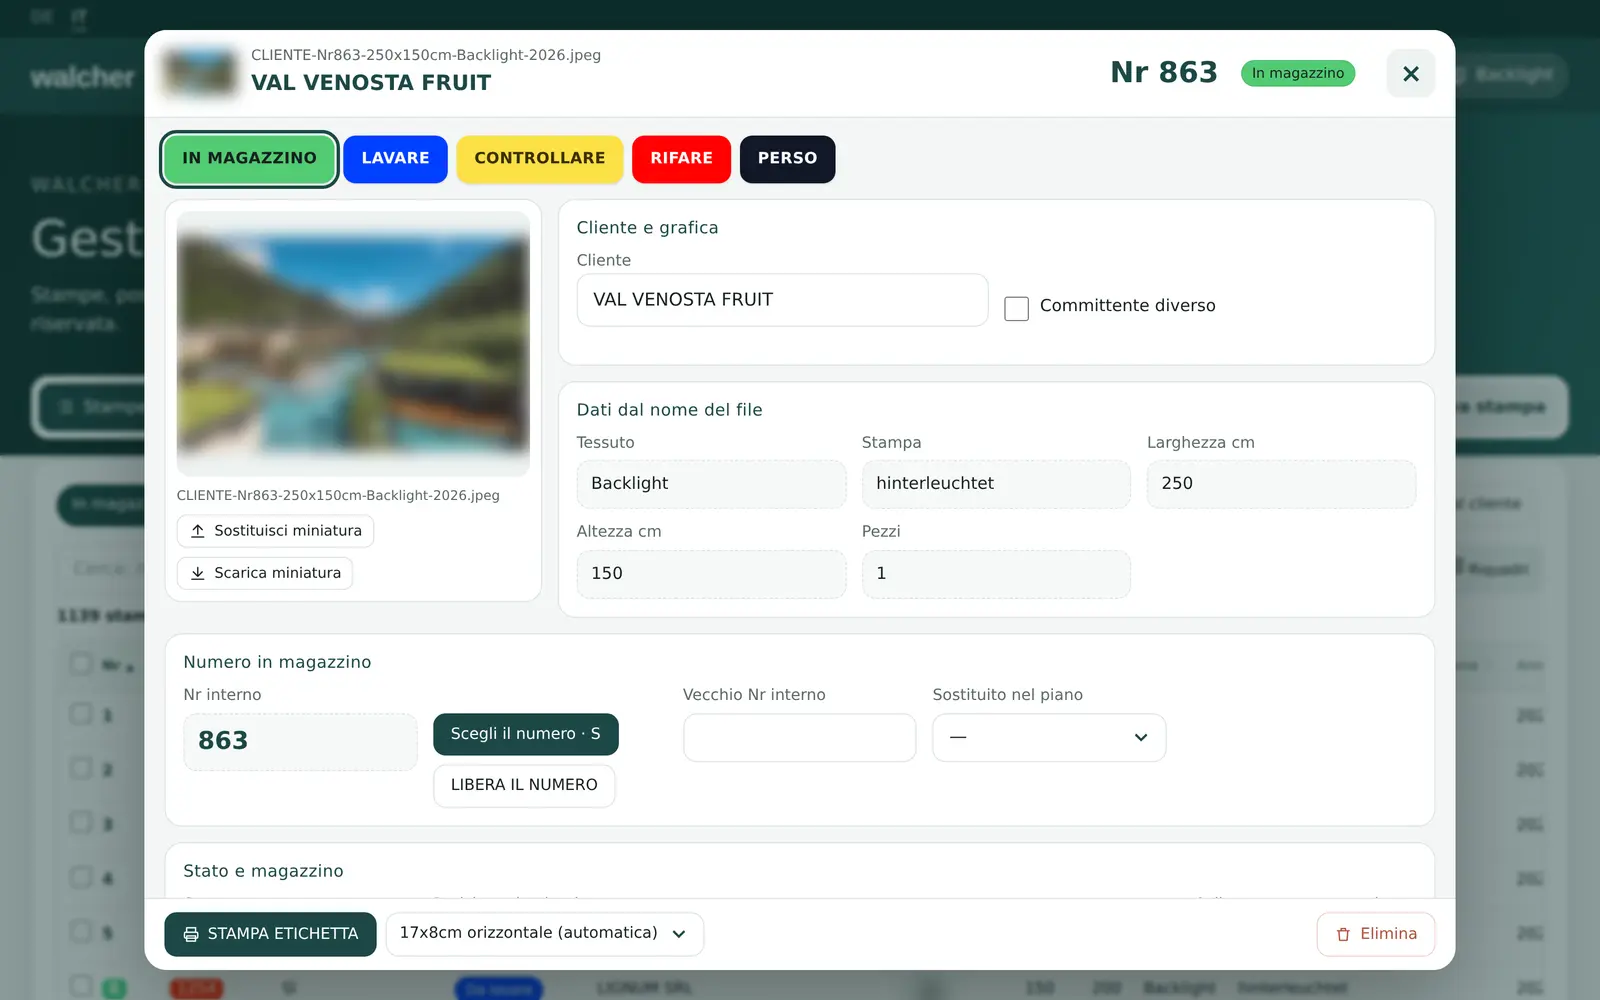Set status to RIFARE
The width and height of the screenshot is (1600, 1000).
pyautogui.click(x=681, y=159)
